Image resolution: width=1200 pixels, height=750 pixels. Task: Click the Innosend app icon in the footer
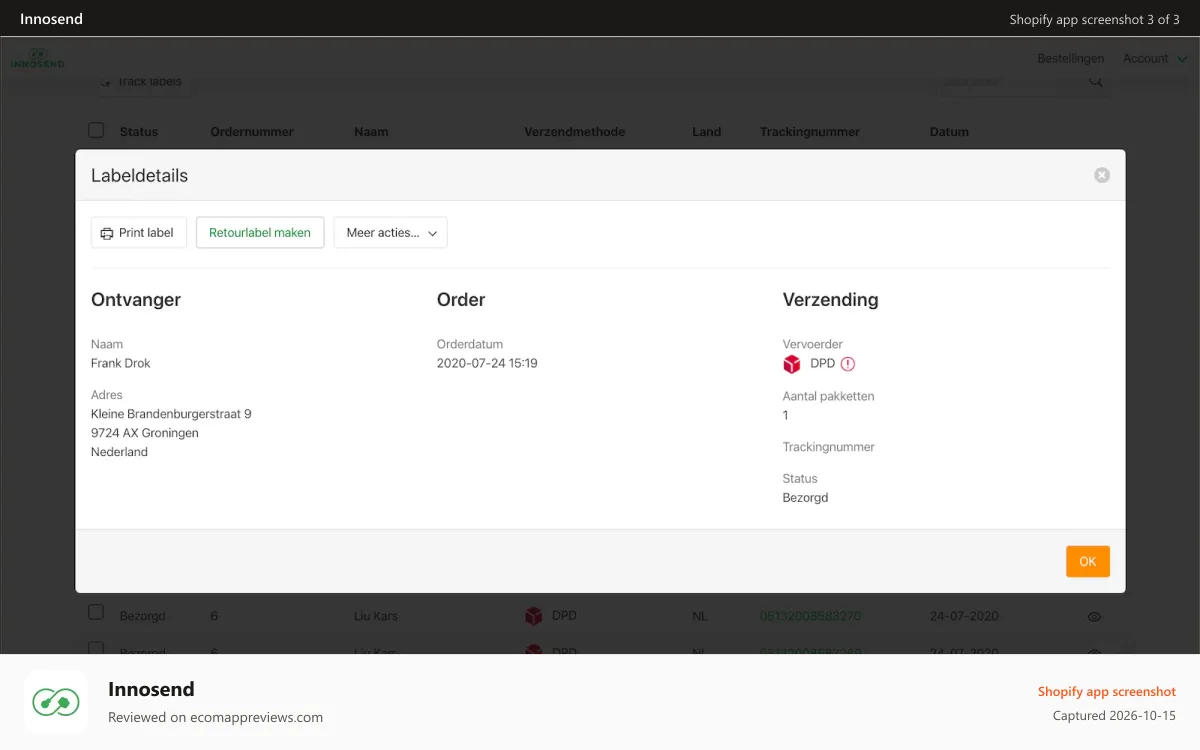(x=56, y=702)
